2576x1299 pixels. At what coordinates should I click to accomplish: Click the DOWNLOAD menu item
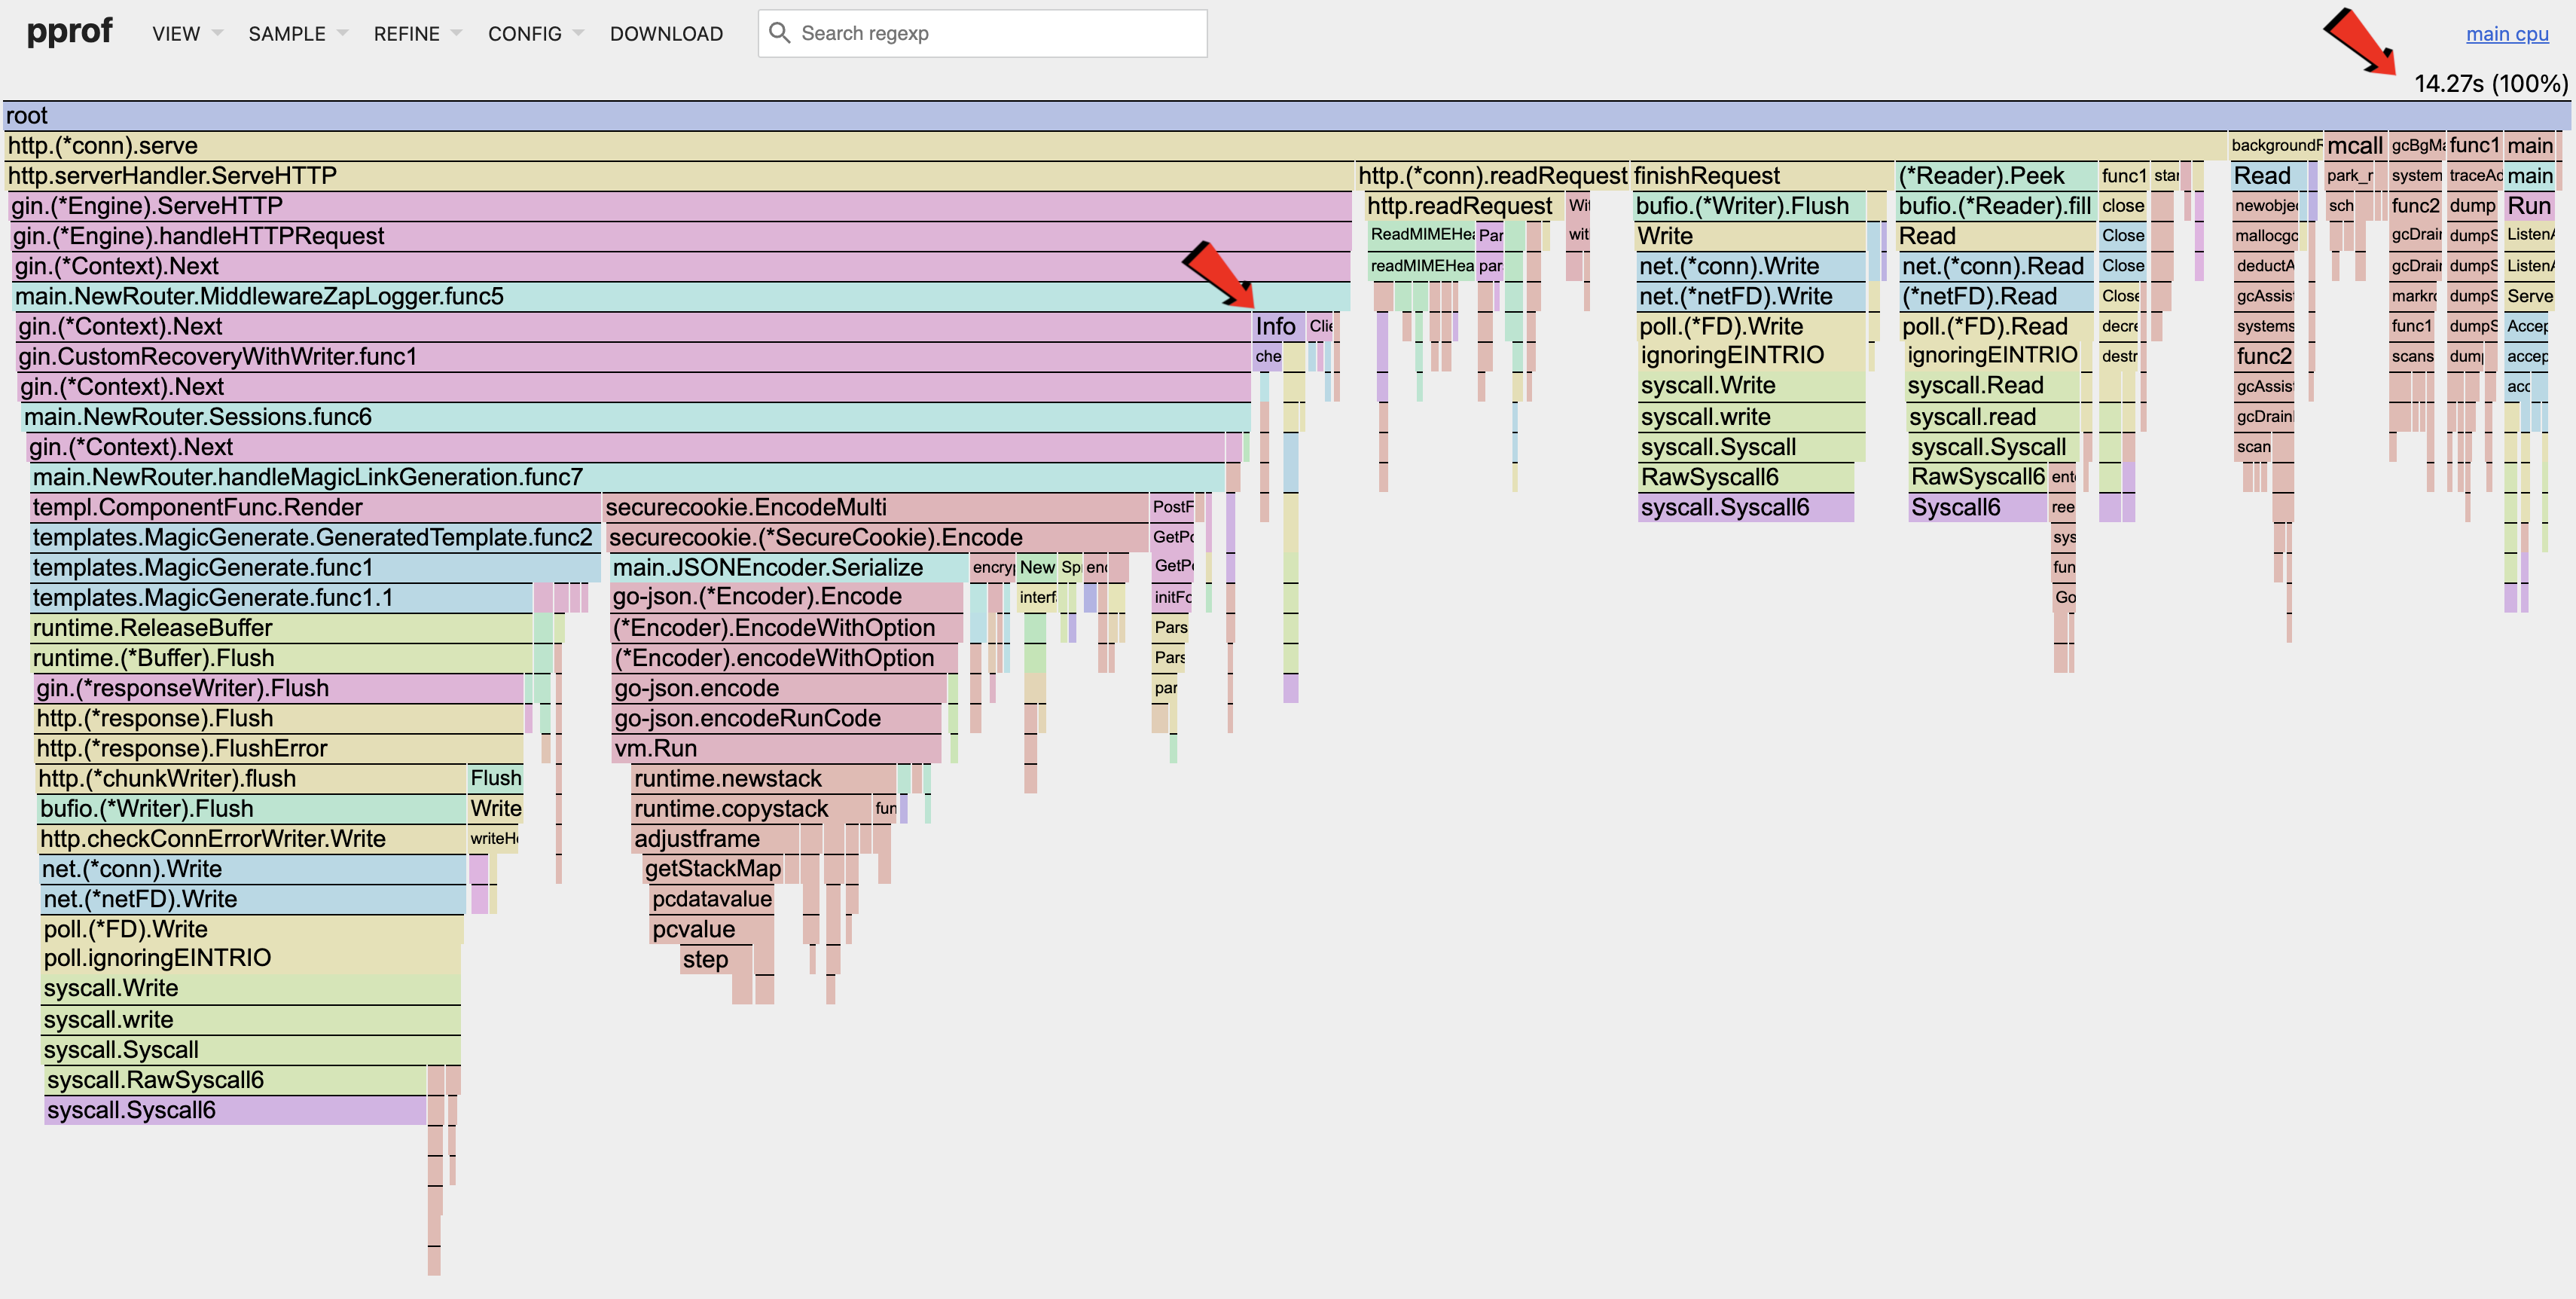pyautogui.click(x=666, y=34)
